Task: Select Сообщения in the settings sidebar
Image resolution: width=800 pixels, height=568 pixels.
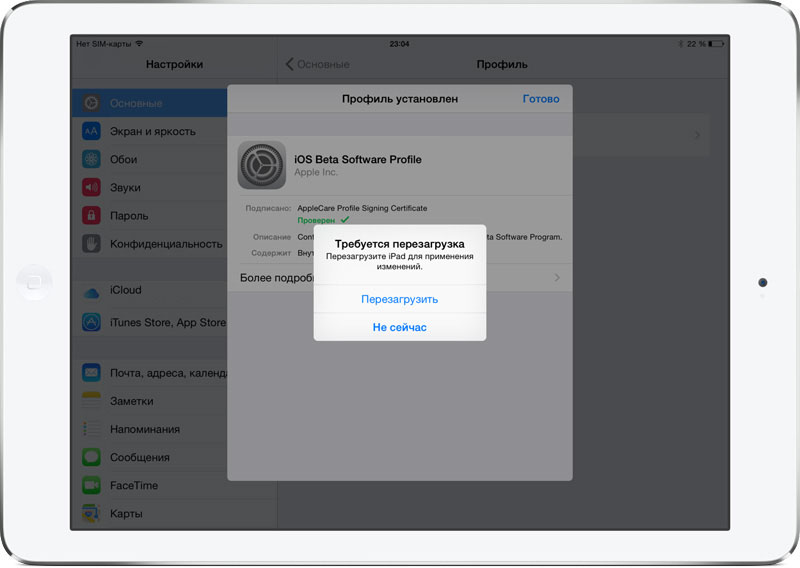Action: click(x=140, y=457)
